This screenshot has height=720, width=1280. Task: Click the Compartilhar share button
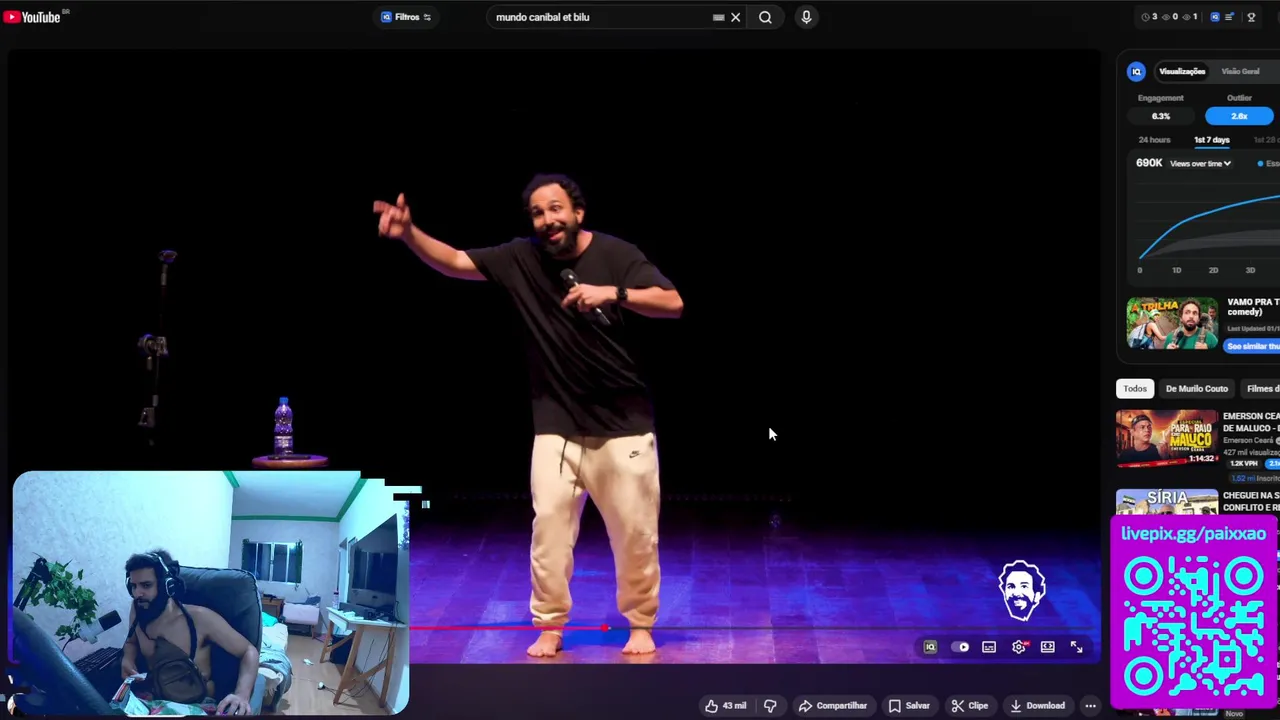[x=832, y=706]
